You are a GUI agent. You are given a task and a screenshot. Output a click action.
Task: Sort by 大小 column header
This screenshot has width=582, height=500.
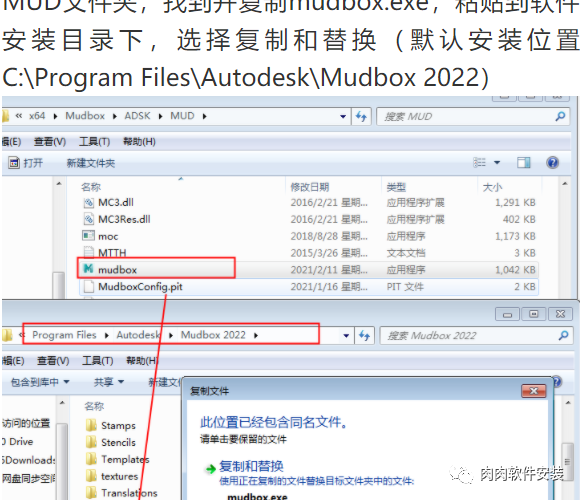point(492,187)
